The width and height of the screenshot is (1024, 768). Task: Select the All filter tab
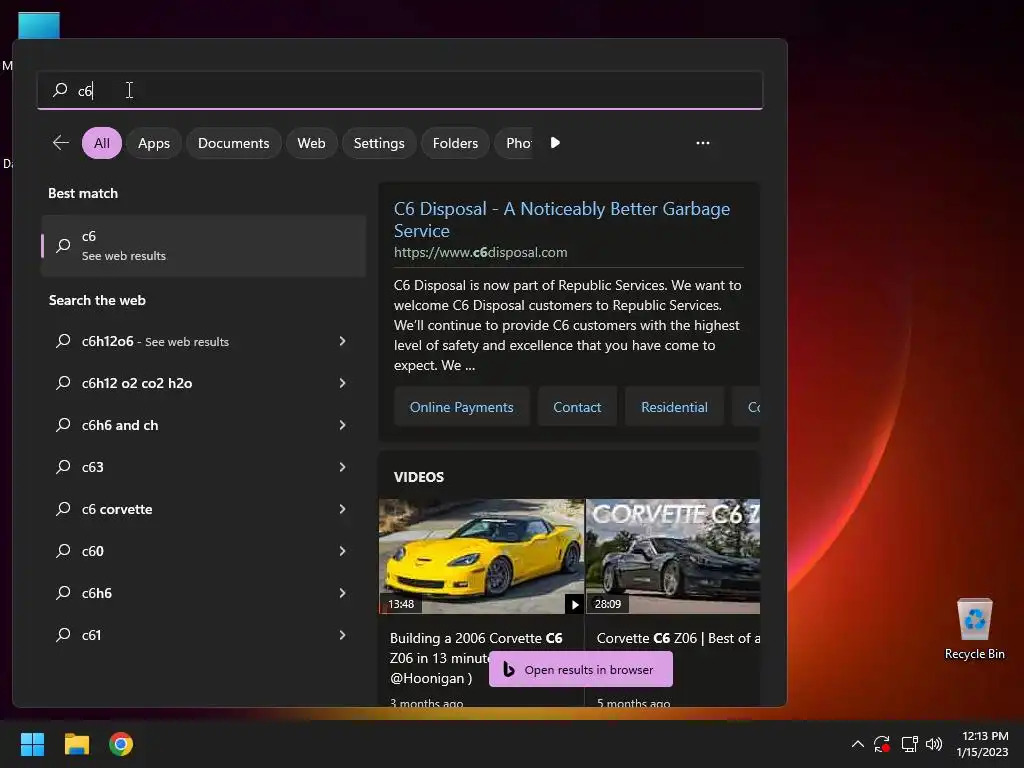point(102,143)
